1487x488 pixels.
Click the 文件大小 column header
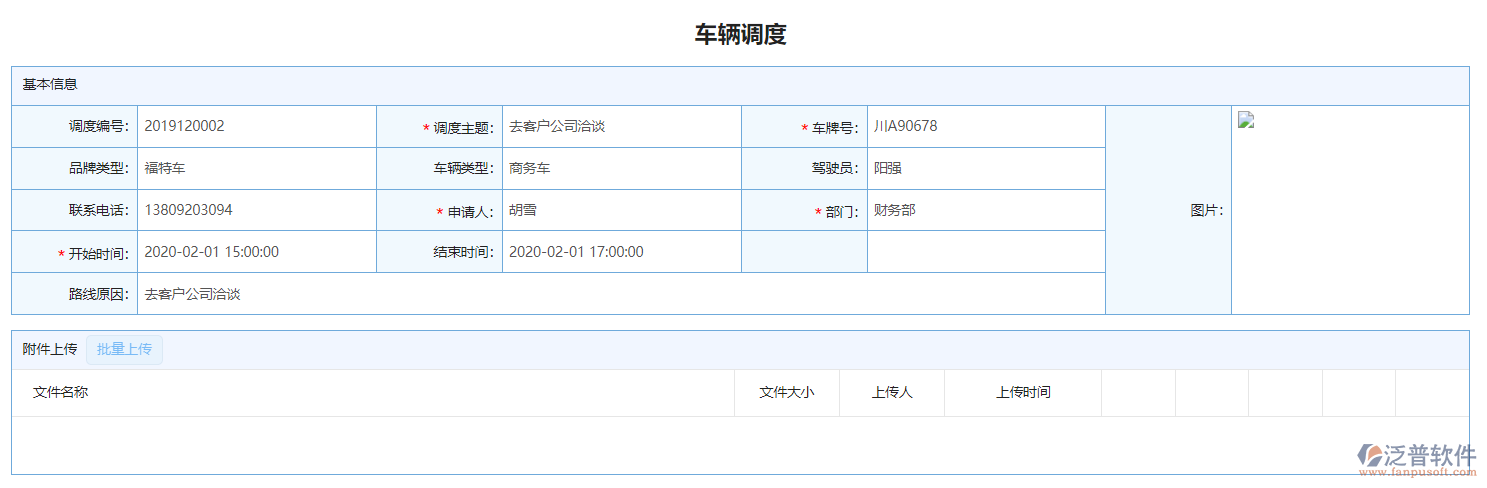[x=786, y=393]
